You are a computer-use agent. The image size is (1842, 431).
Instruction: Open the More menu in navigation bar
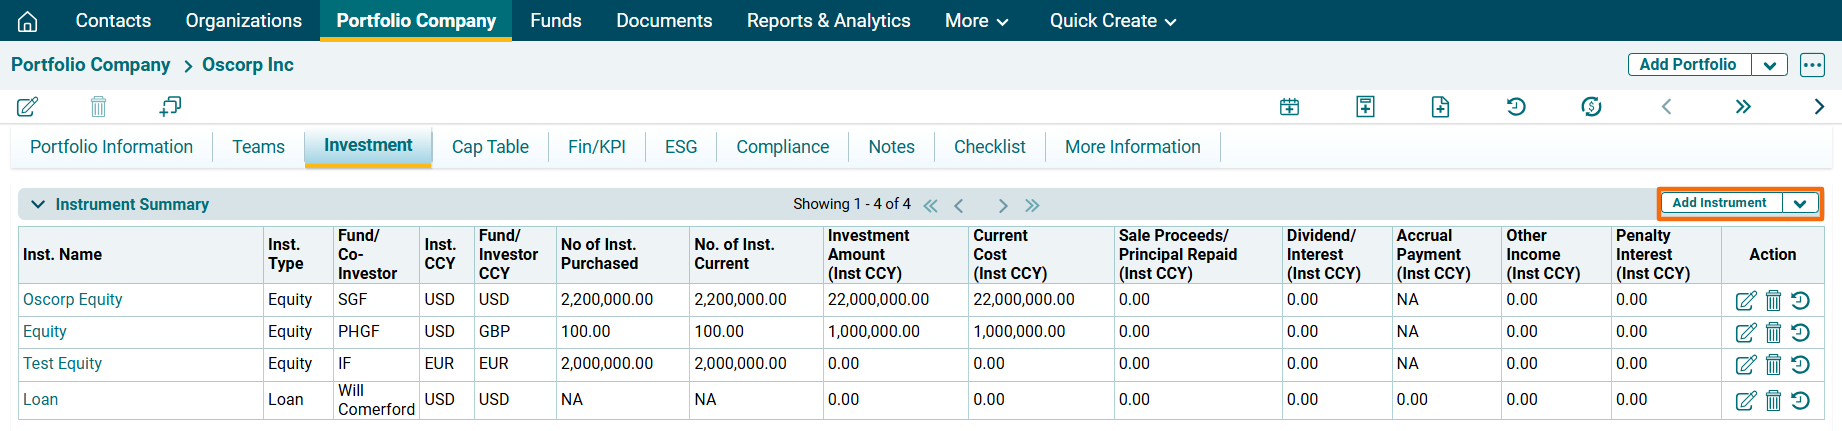coord(976,21)
